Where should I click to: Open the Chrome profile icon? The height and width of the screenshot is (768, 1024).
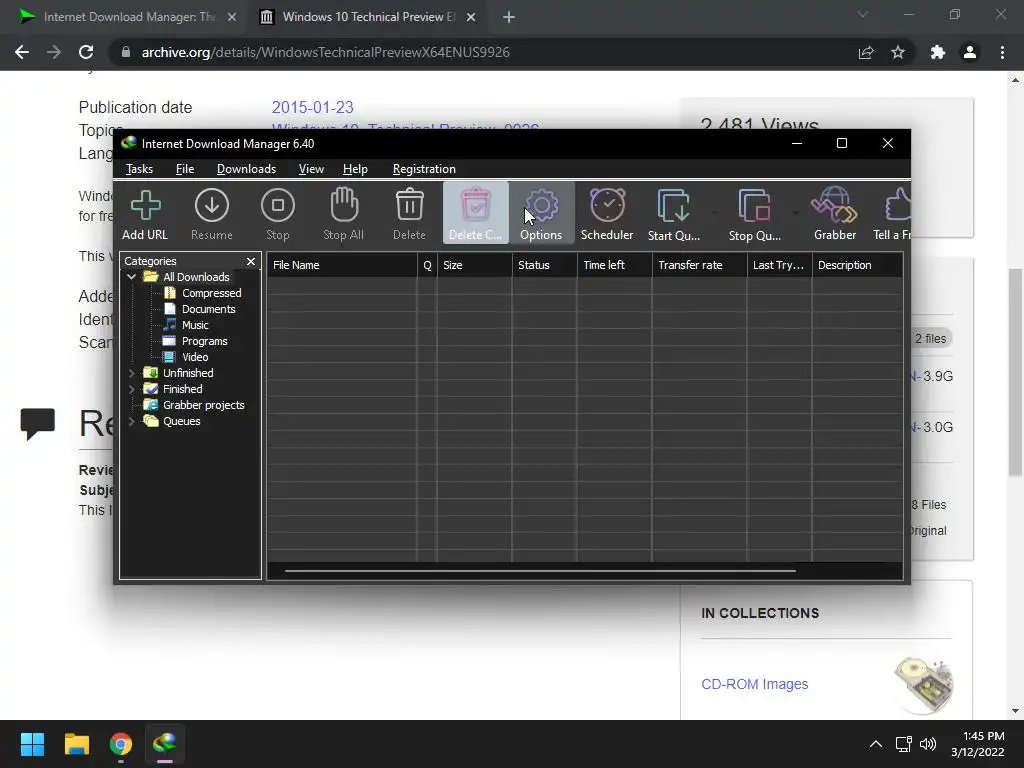pos(970,52)
